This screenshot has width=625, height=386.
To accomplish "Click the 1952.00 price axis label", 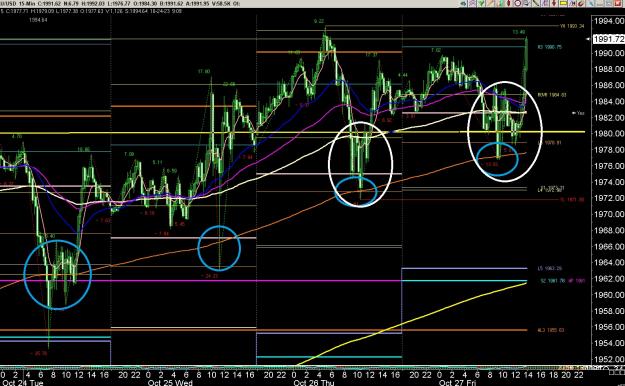I will point(609,359).
